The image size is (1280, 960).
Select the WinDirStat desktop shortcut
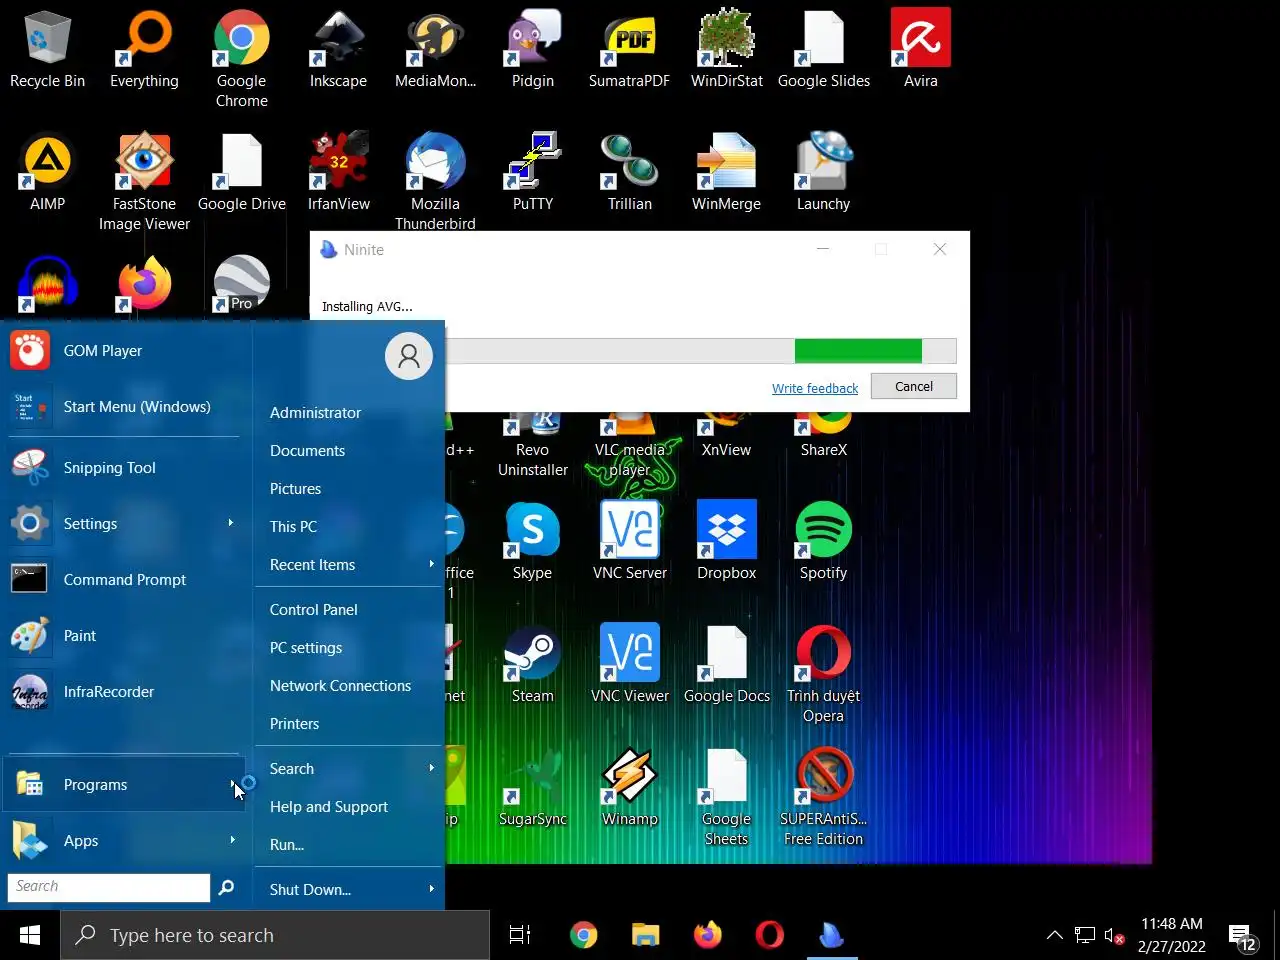point(726,50)
